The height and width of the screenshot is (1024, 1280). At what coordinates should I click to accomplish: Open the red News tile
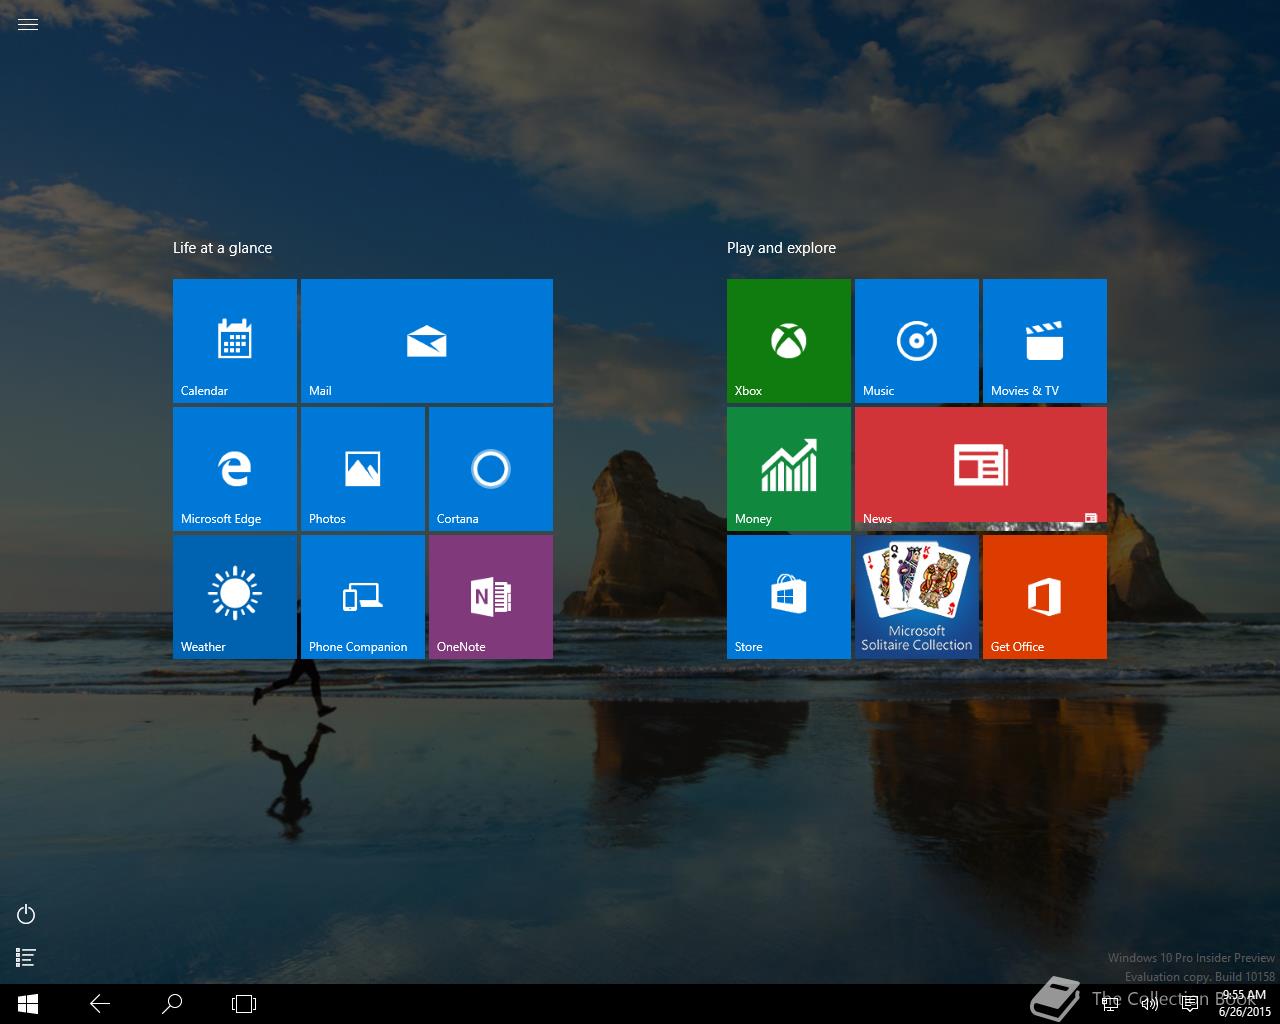(981, 469)
